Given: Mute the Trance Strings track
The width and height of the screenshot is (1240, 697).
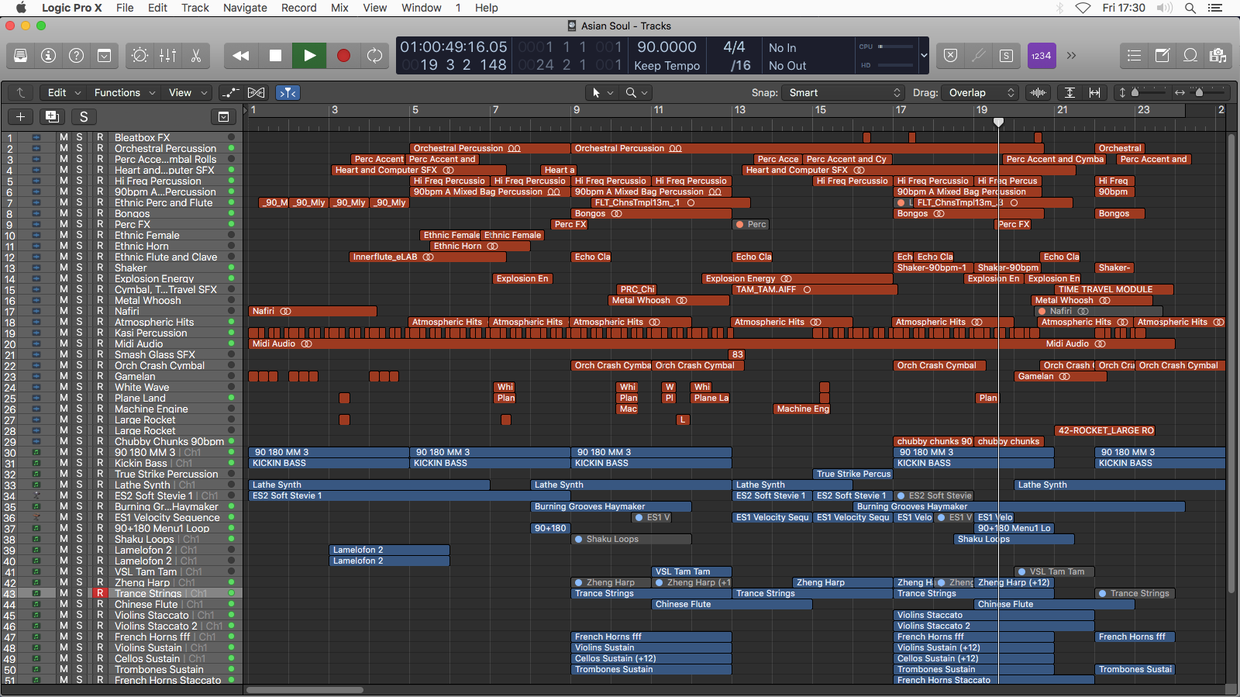Looking at the screenshot, I should click(x=63, y=592).
